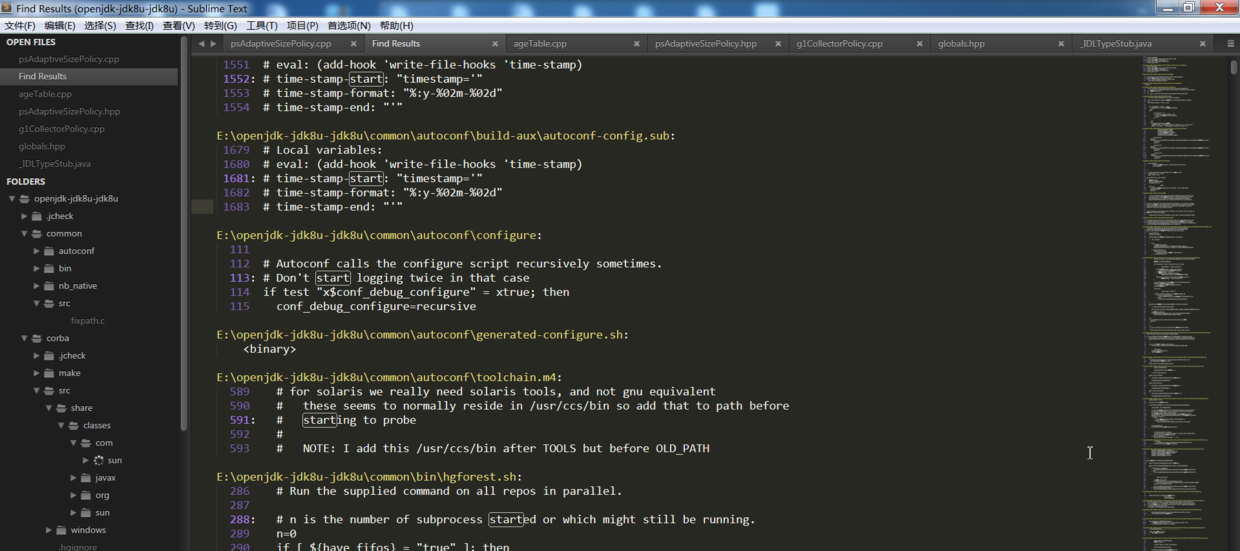
Task: Close the ageTable.cpp tab
Action: tap(637, 44)
